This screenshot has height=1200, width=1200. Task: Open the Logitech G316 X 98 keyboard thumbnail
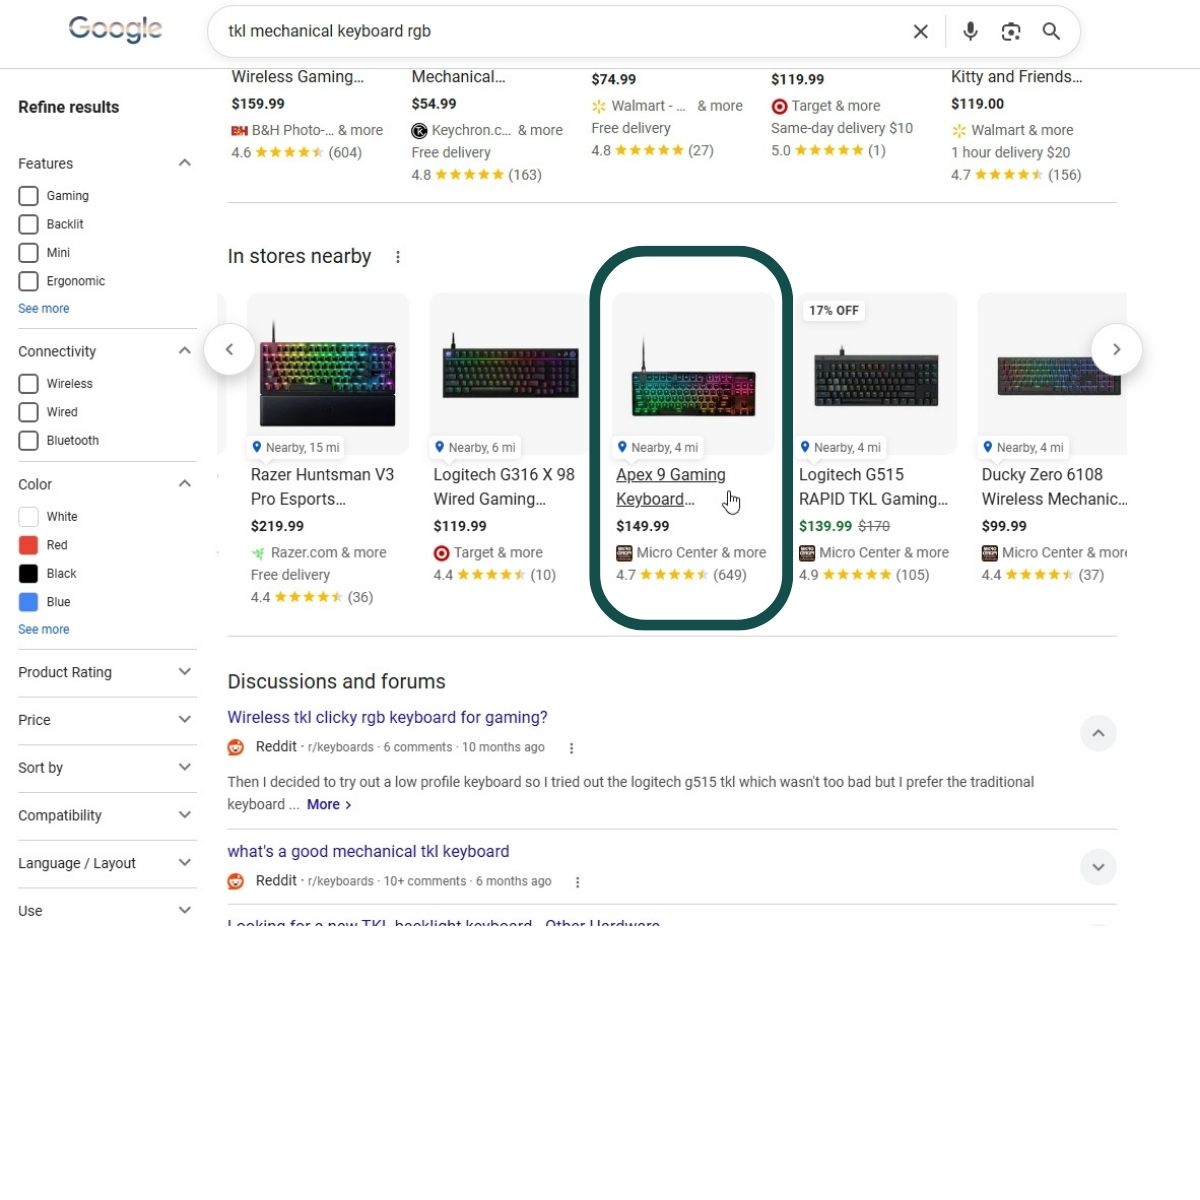(510, 374)
